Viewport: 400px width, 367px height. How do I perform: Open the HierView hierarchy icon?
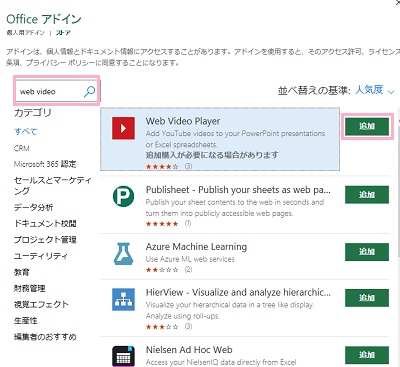(x=123, y=299)
